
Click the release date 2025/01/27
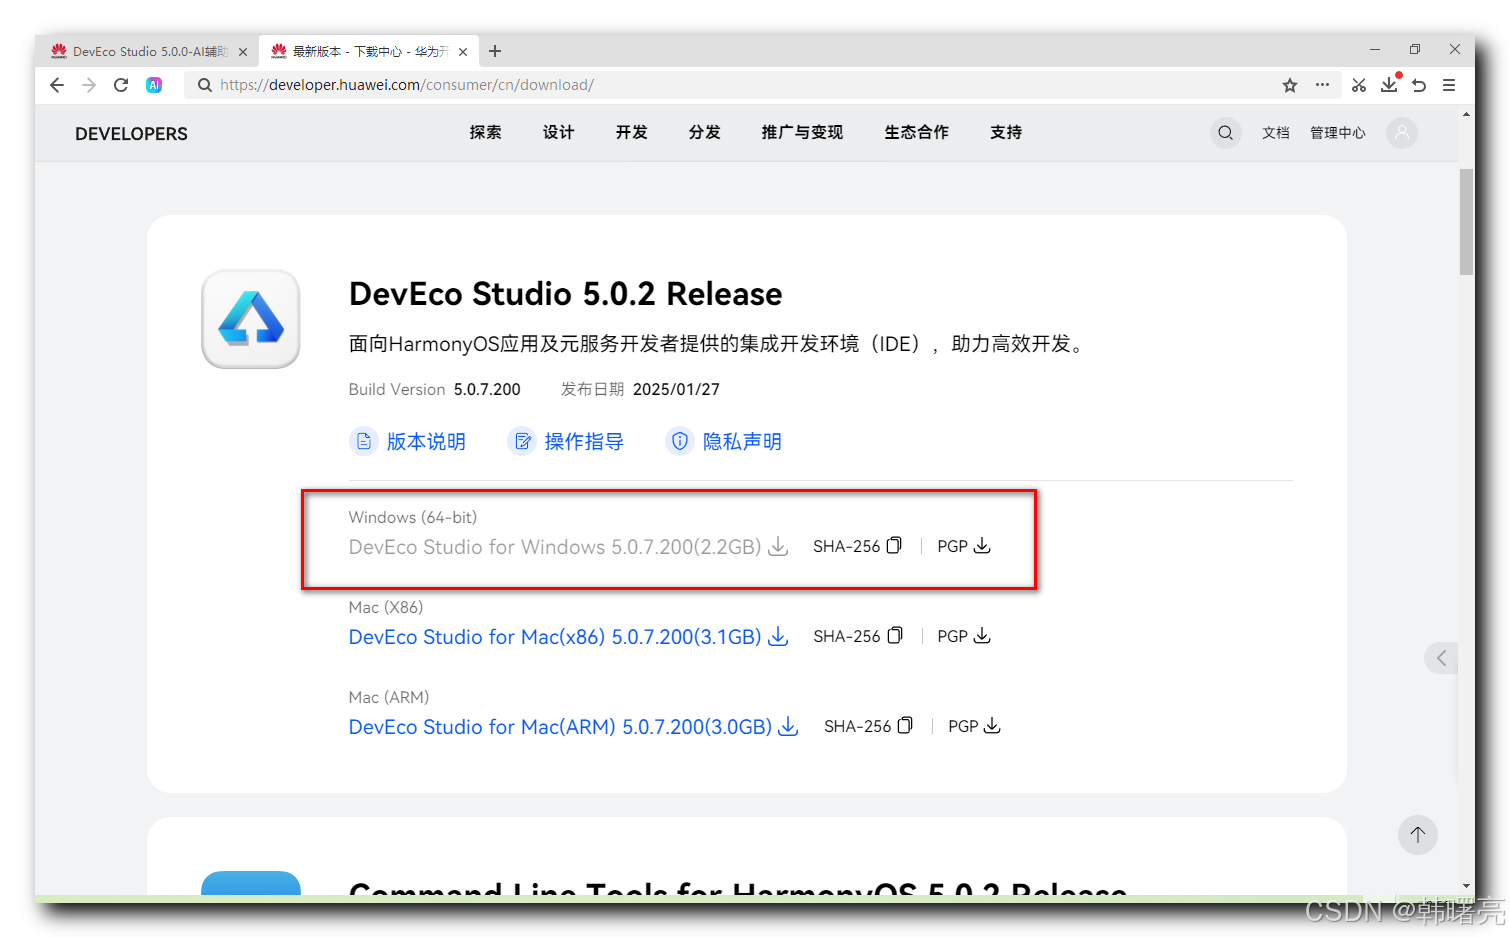[676, 389]
